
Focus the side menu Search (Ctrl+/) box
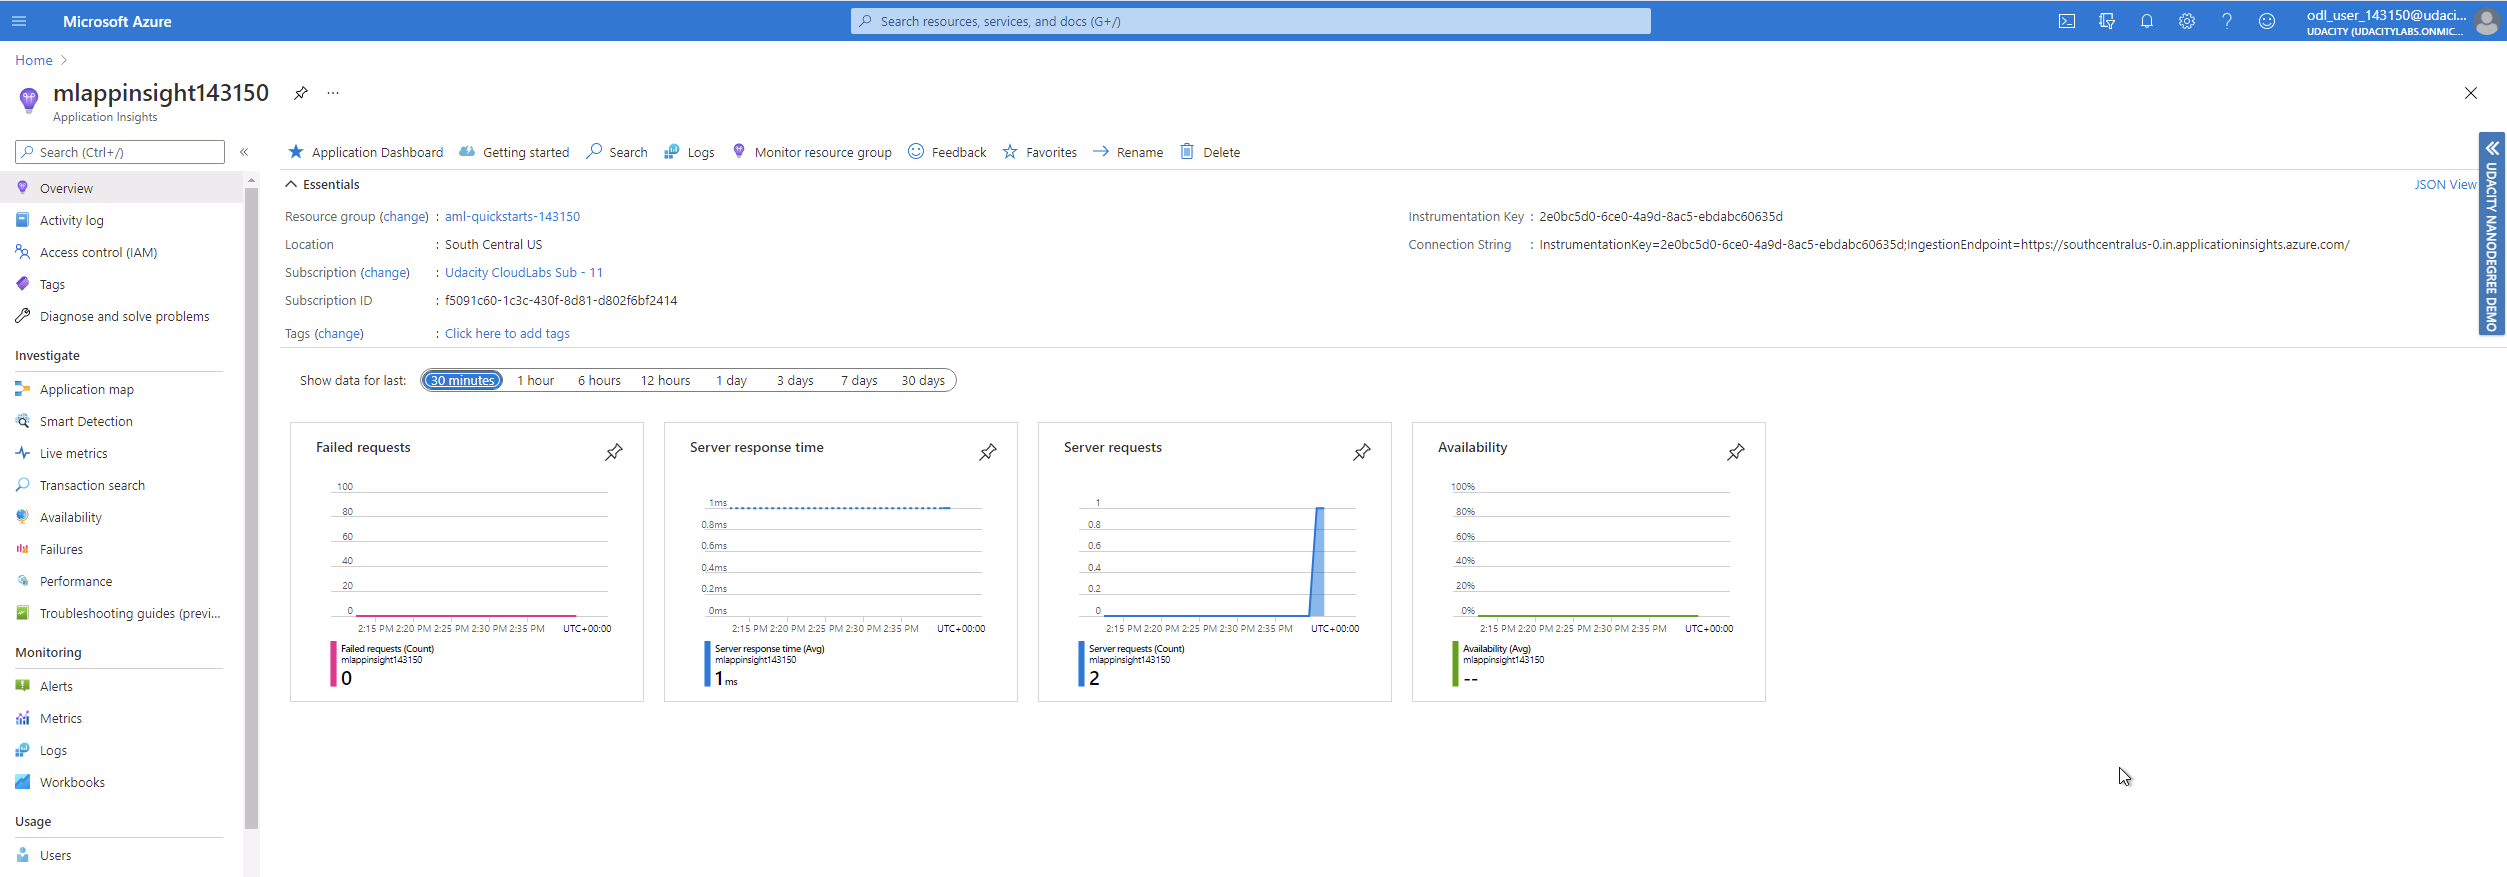point(120,152)
